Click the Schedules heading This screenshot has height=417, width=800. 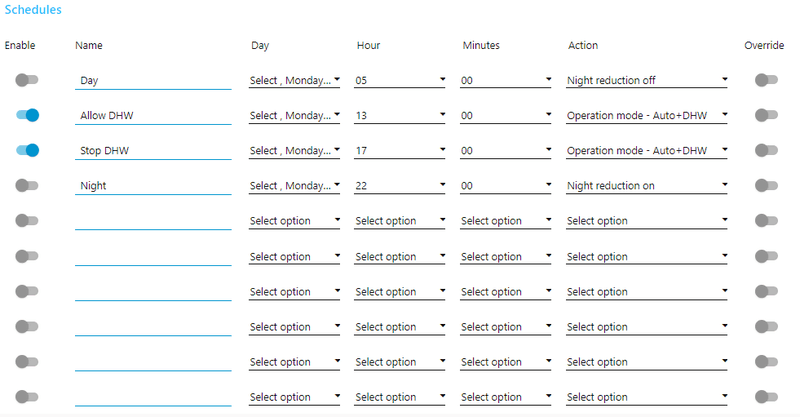coord(33,10)
